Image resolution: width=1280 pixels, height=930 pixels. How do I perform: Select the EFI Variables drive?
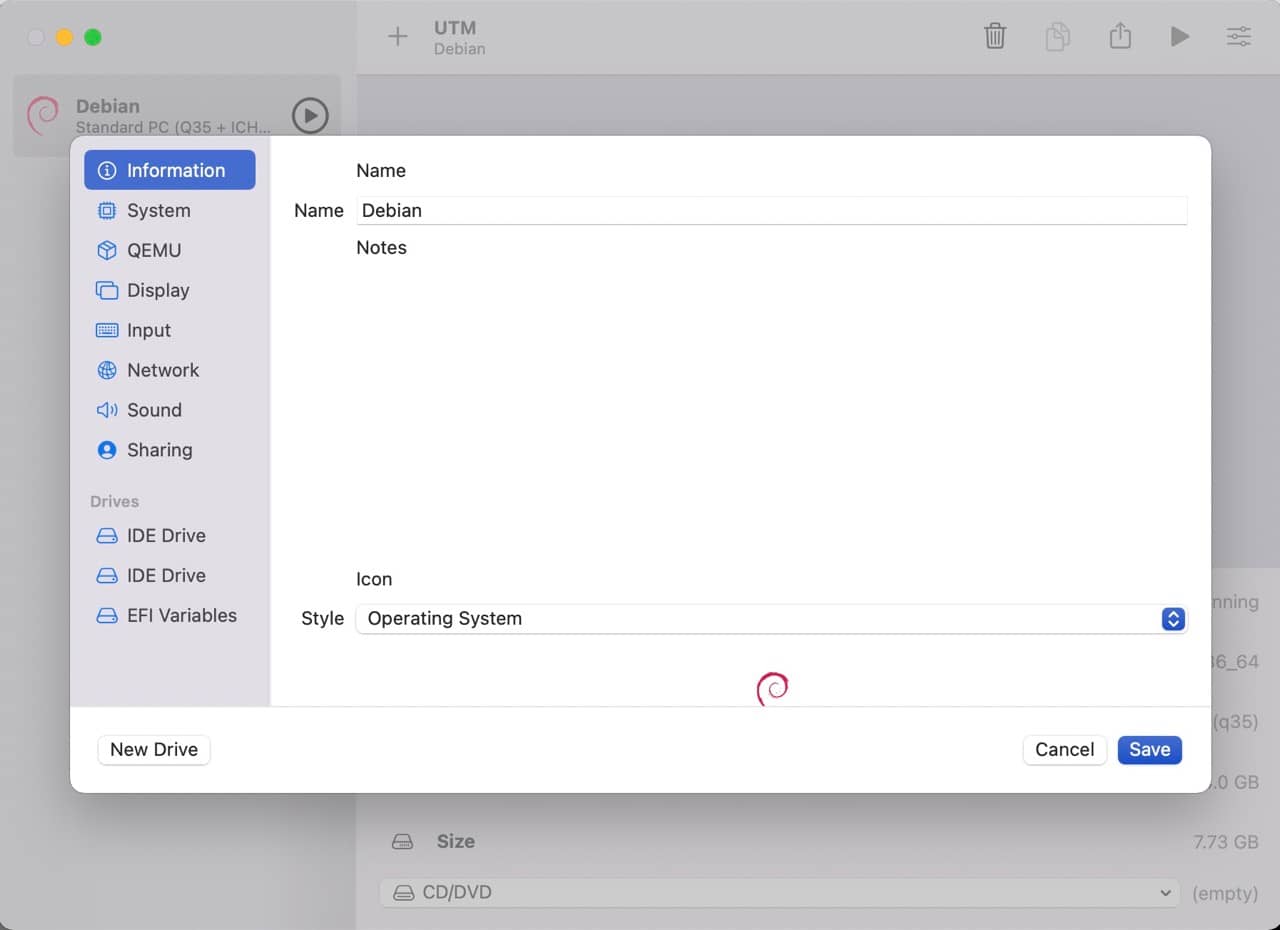[170, 615]
